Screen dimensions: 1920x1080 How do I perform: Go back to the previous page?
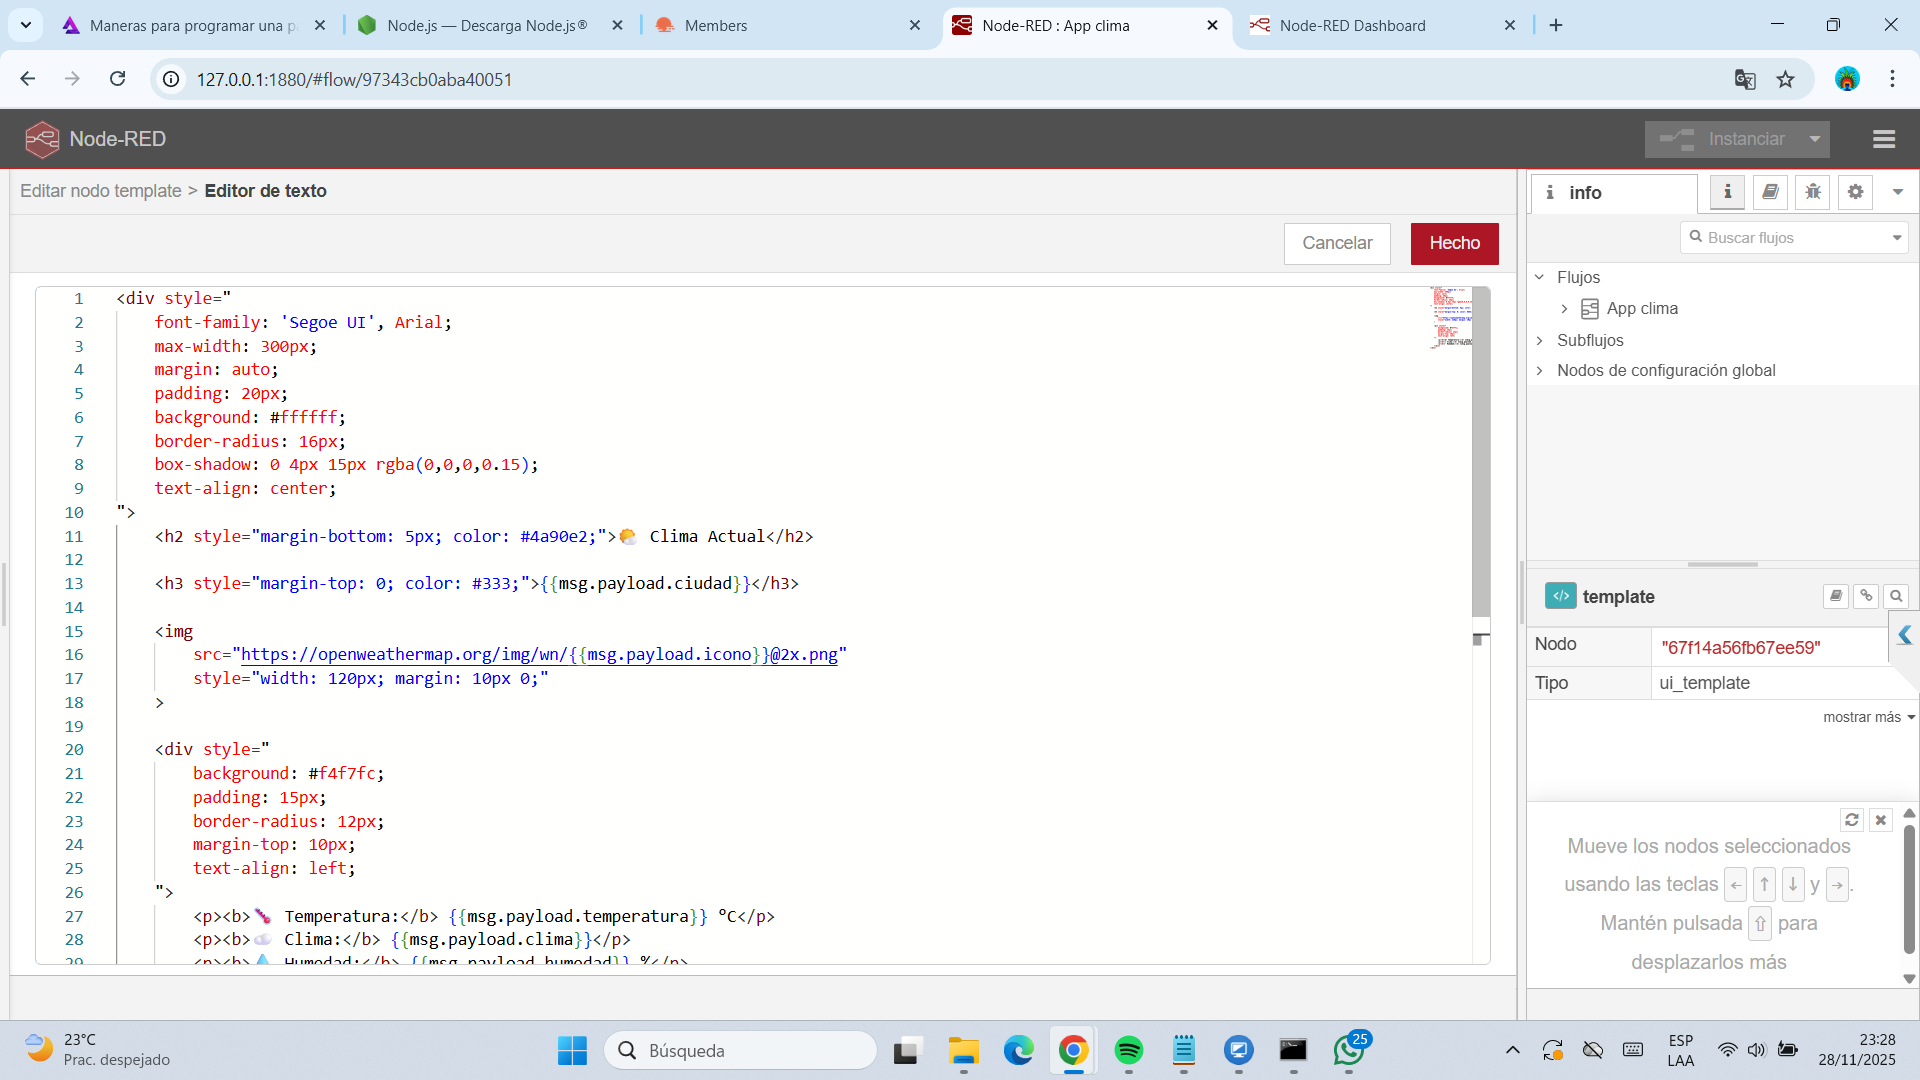pos(28,79)
